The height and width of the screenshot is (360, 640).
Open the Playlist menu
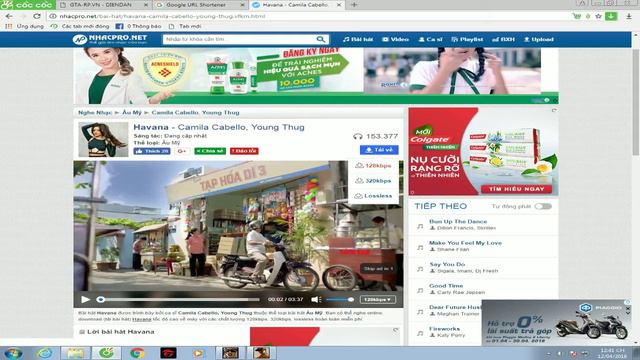coord(467,39)
